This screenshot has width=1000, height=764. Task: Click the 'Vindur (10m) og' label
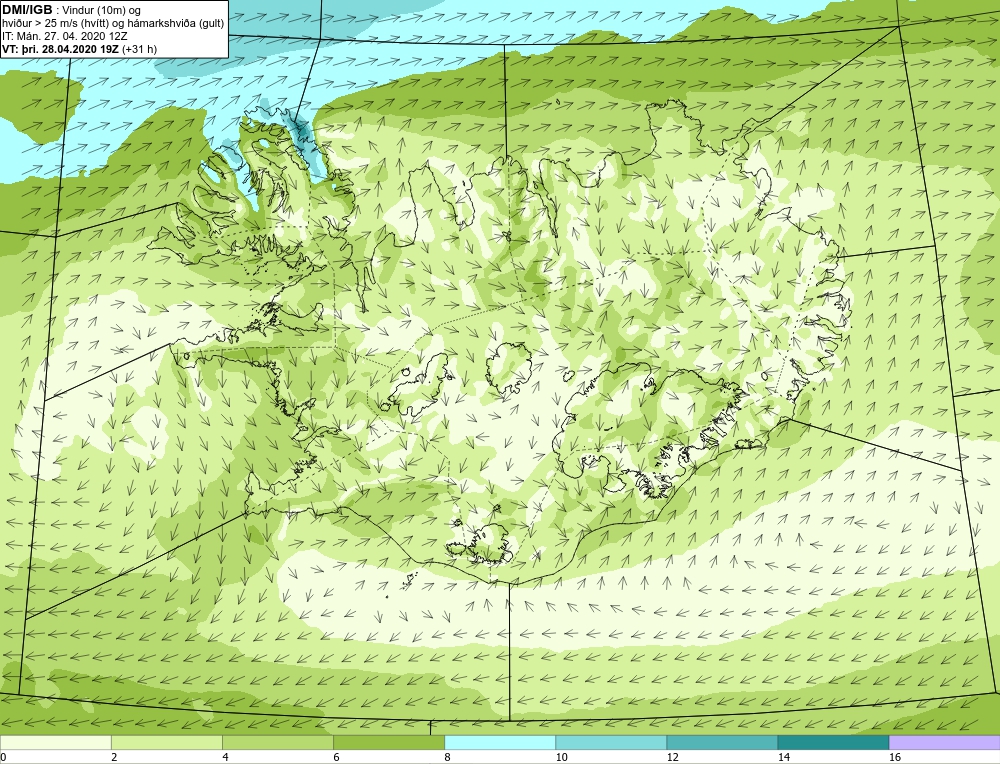[103, 10]
